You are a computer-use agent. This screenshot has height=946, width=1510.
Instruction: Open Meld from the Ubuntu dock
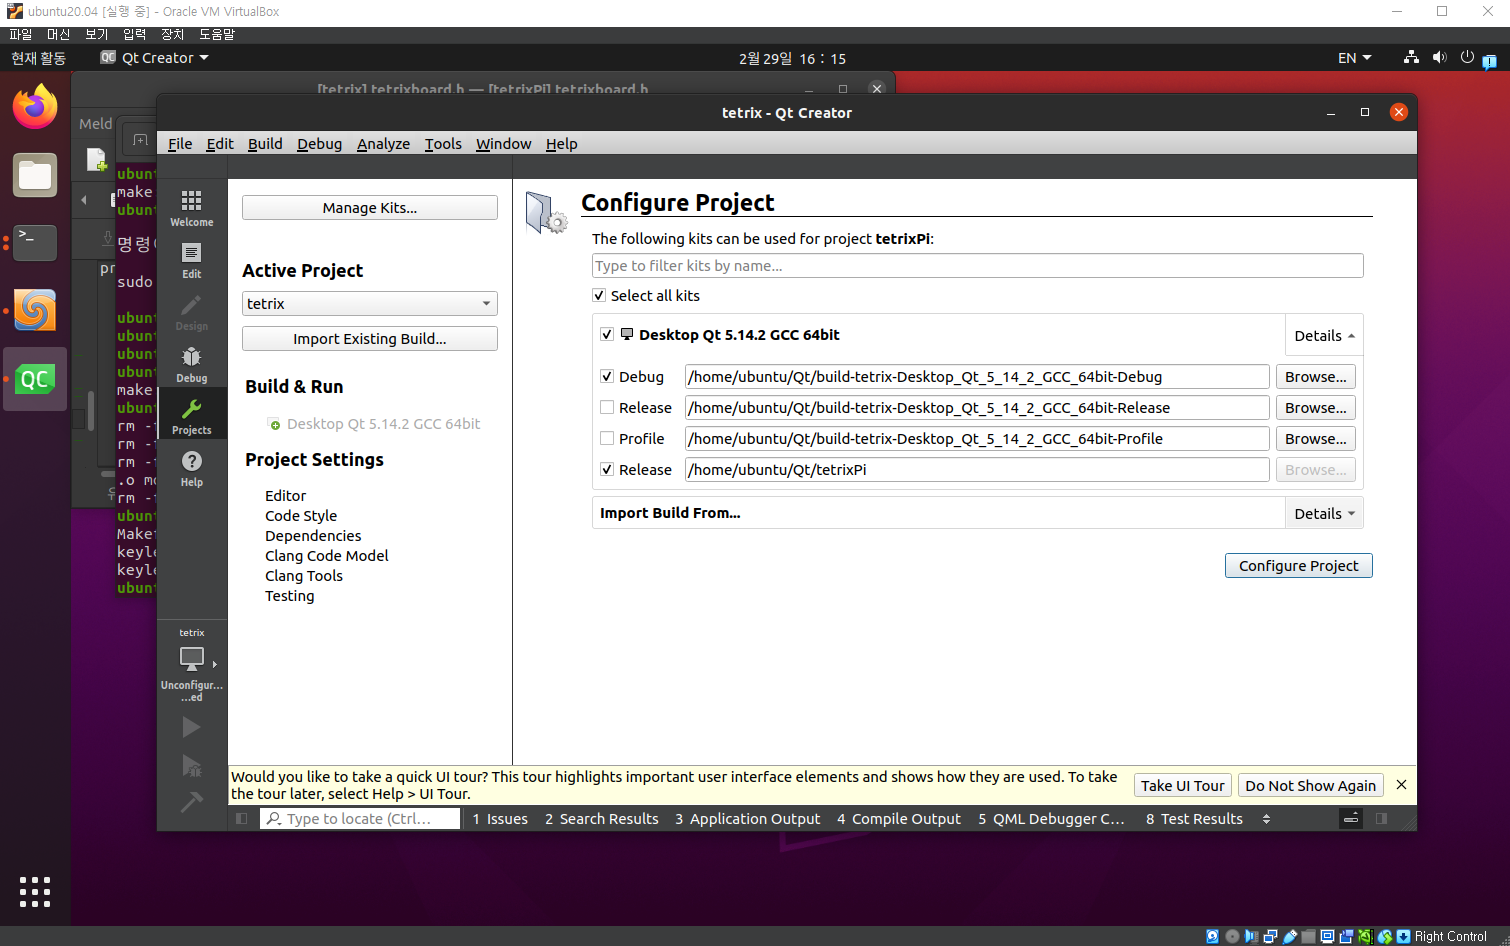pos(35,310)
